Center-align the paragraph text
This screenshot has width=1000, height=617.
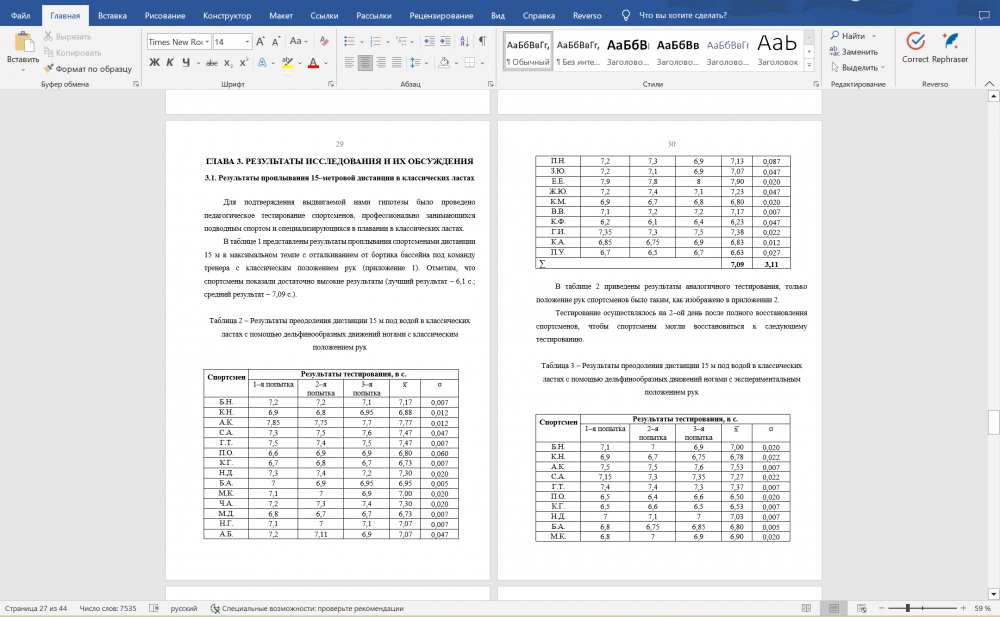coord(366,62)
